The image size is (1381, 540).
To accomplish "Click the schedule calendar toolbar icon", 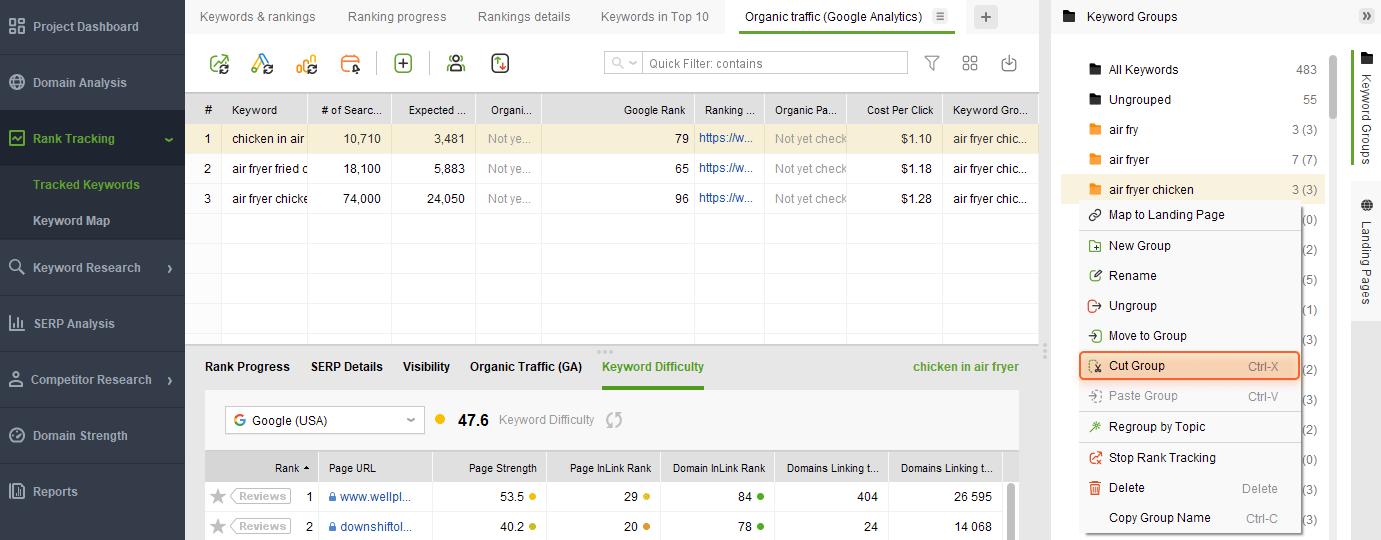I will tap(350, 64).
